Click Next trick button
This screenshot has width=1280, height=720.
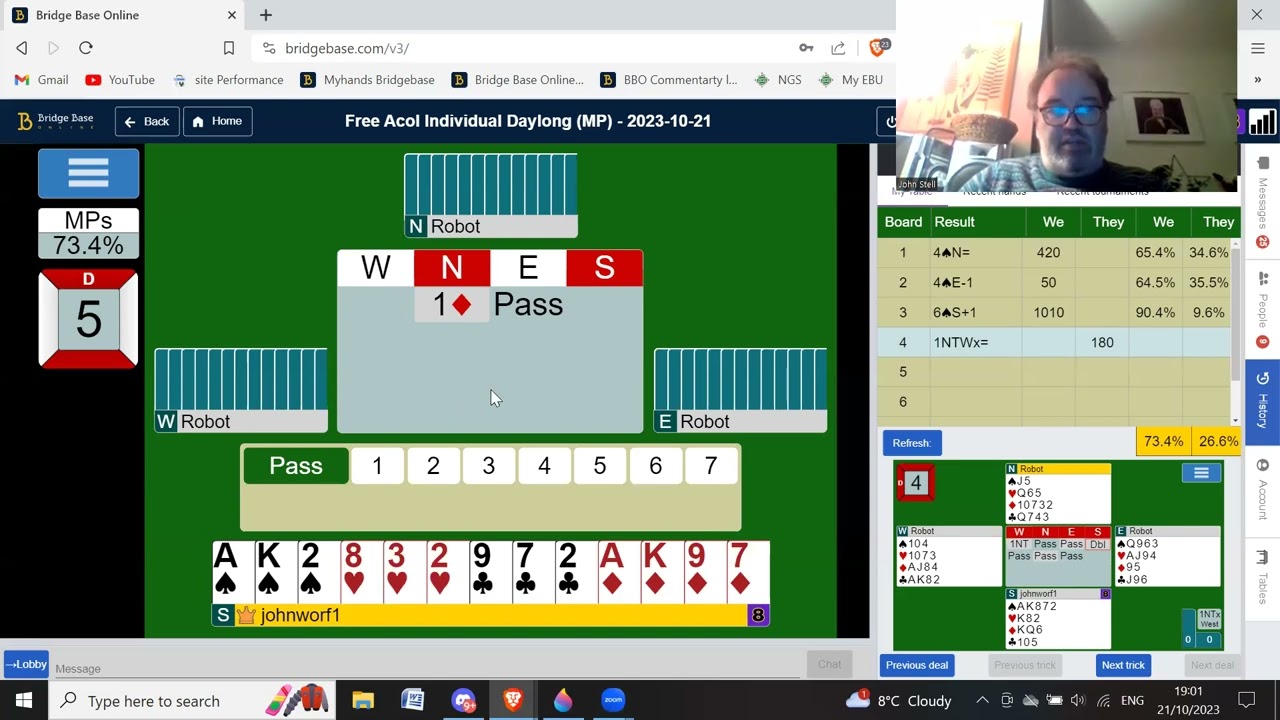pos(1123,665)
